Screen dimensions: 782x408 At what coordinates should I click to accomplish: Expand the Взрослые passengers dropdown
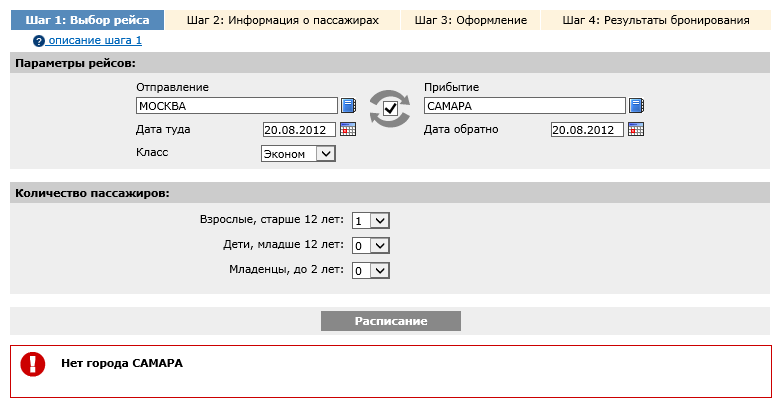(371, 220)
